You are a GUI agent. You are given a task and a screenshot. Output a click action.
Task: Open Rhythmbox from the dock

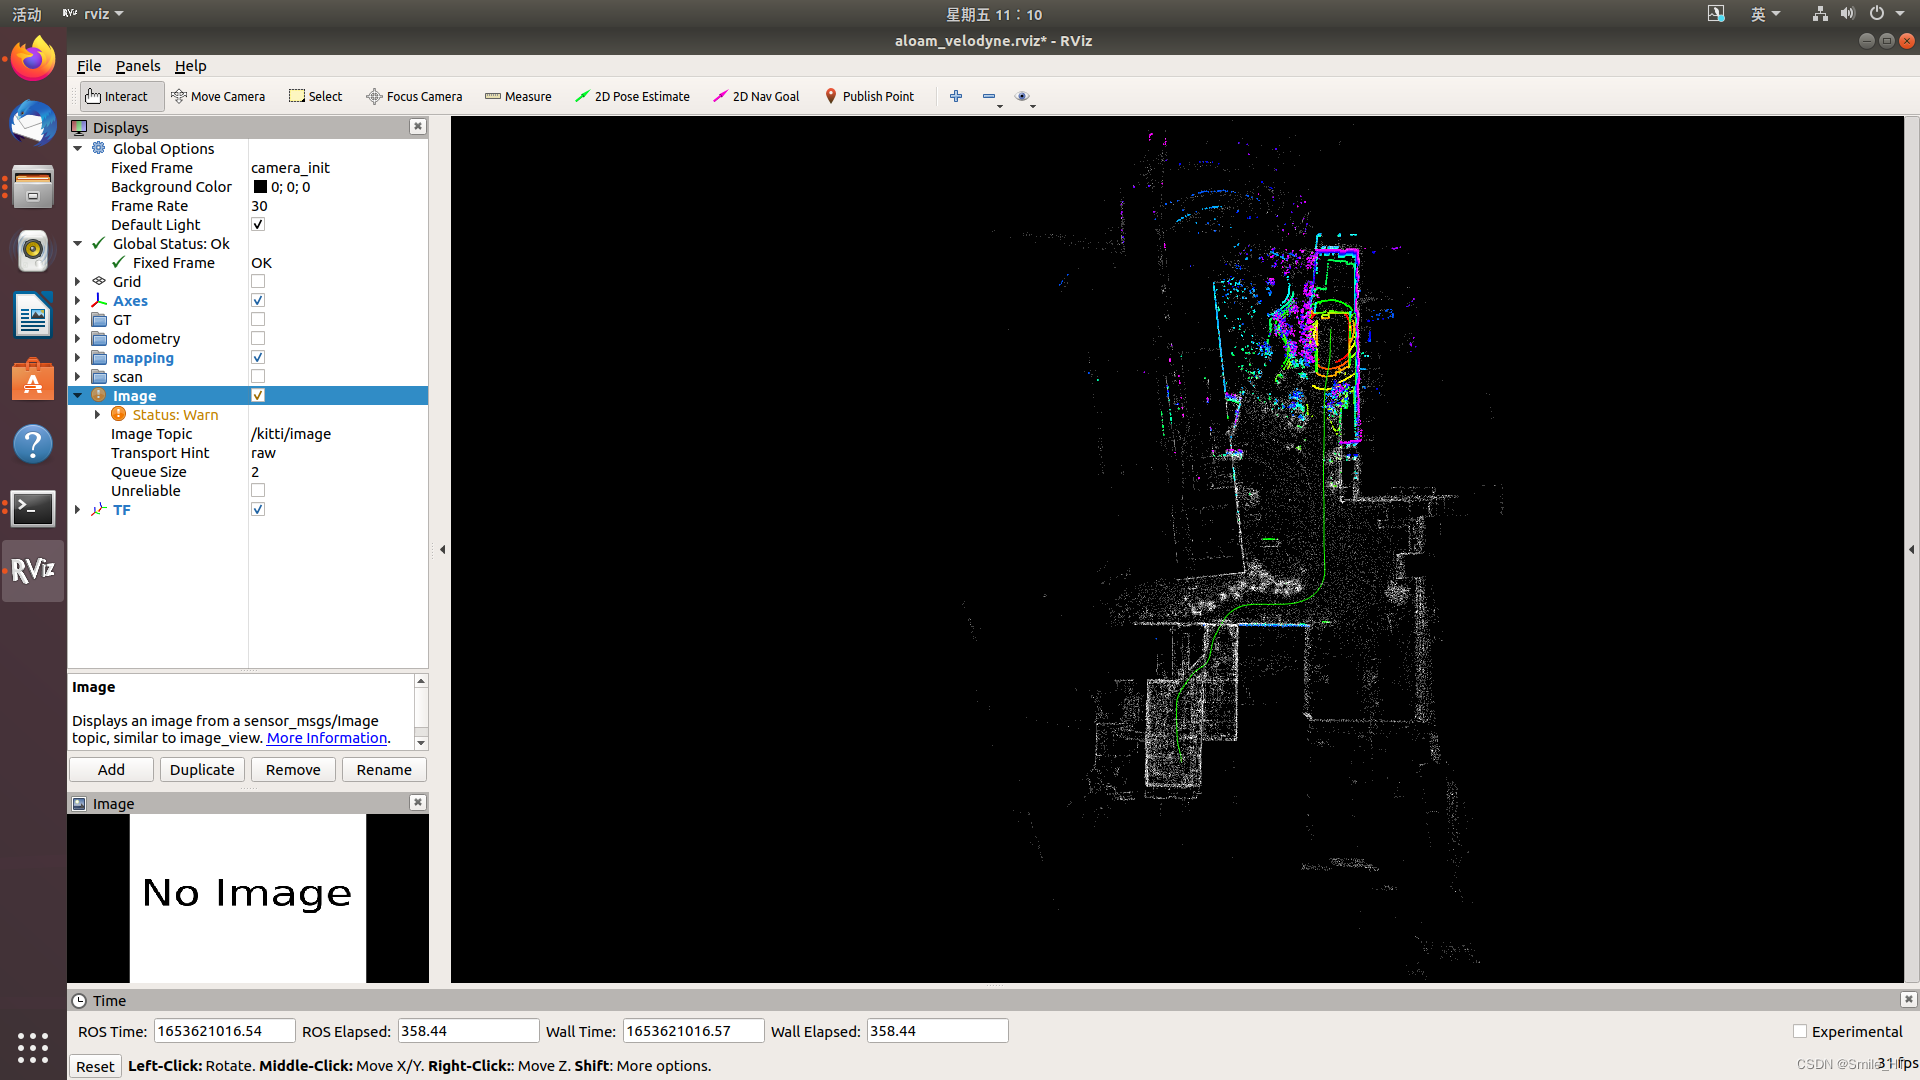(x=33, y=251)
